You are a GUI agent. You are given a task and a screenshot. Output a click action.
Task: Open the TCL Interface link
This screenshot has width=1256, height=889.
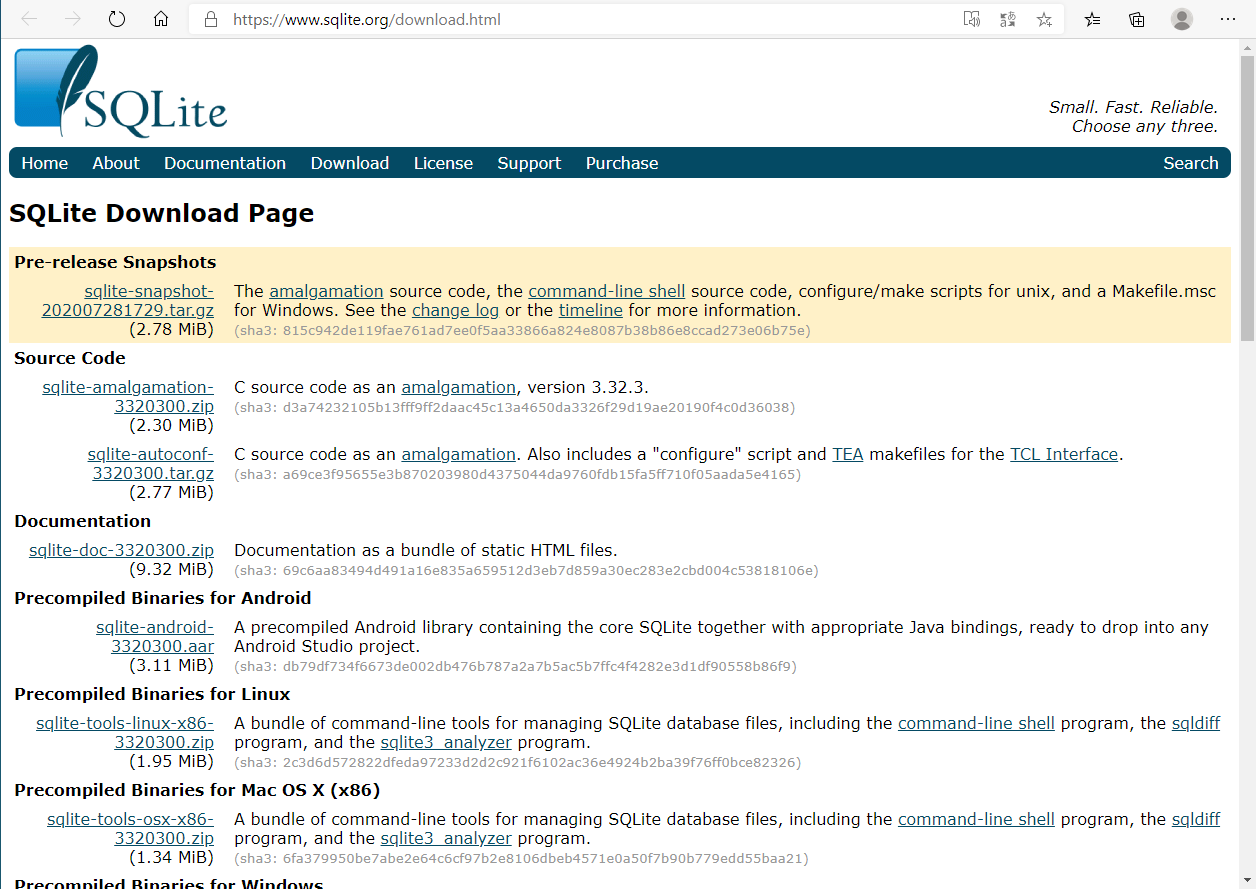click(x=1064, y=454)
